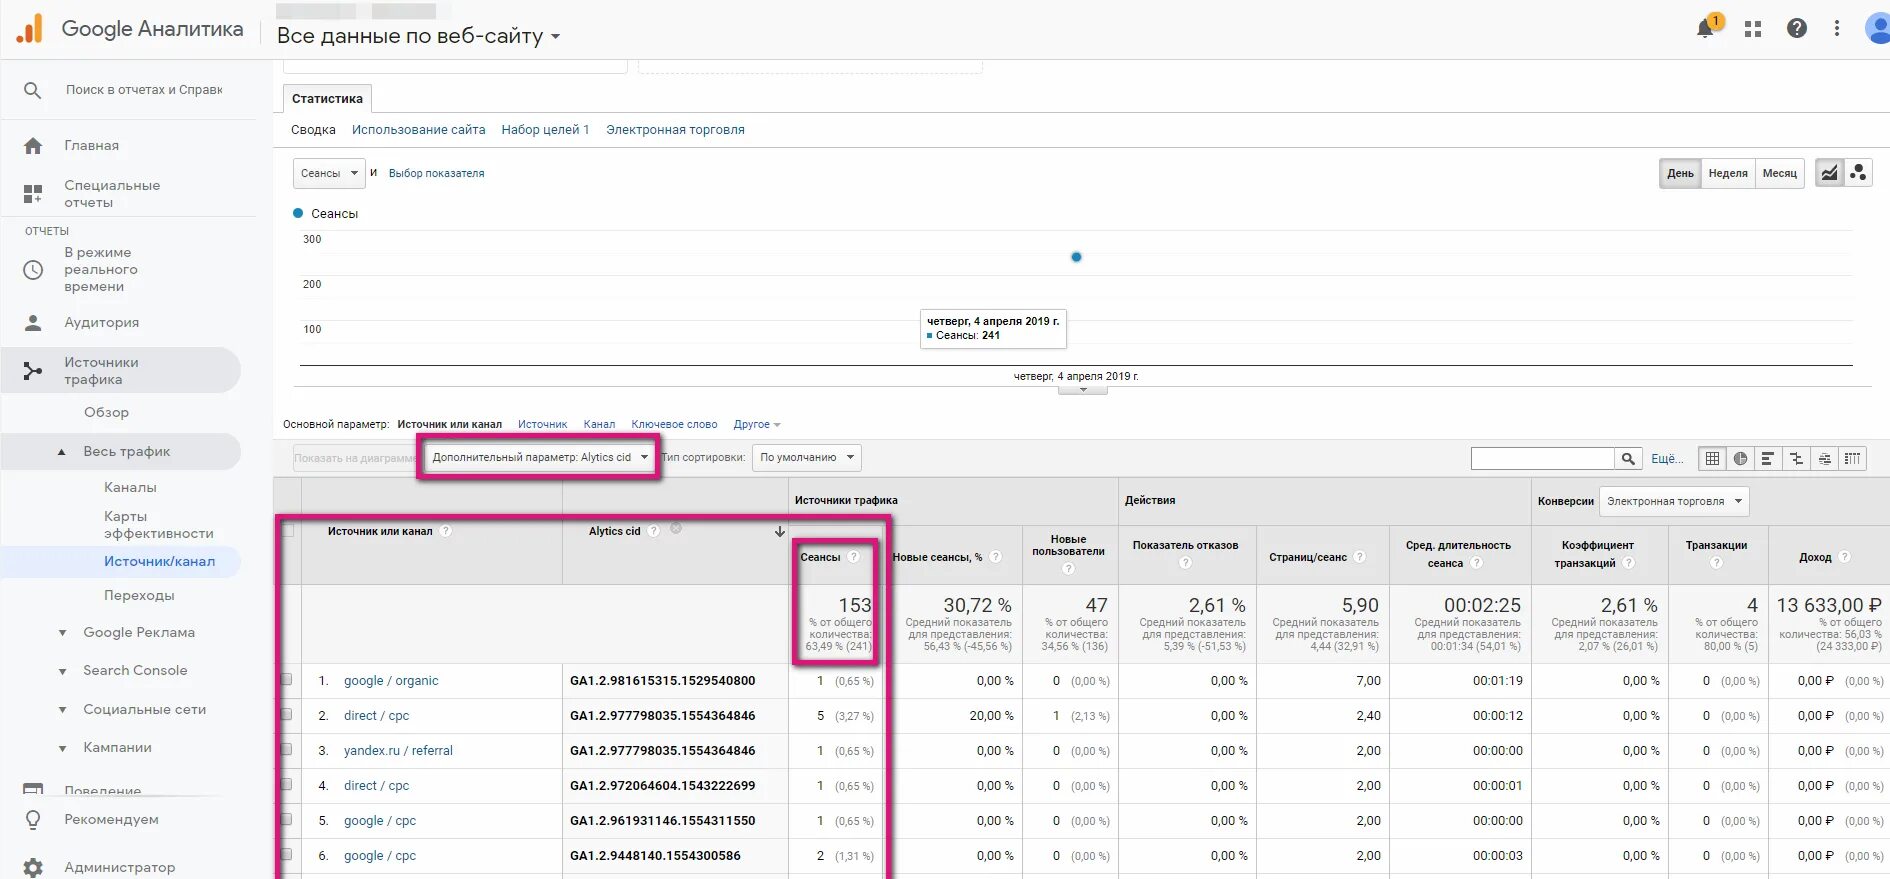Viewport: 1890px width, 879px height.
Task: Open help for Сеансы column
Action: pyautogui.click(x=853, y=557)
